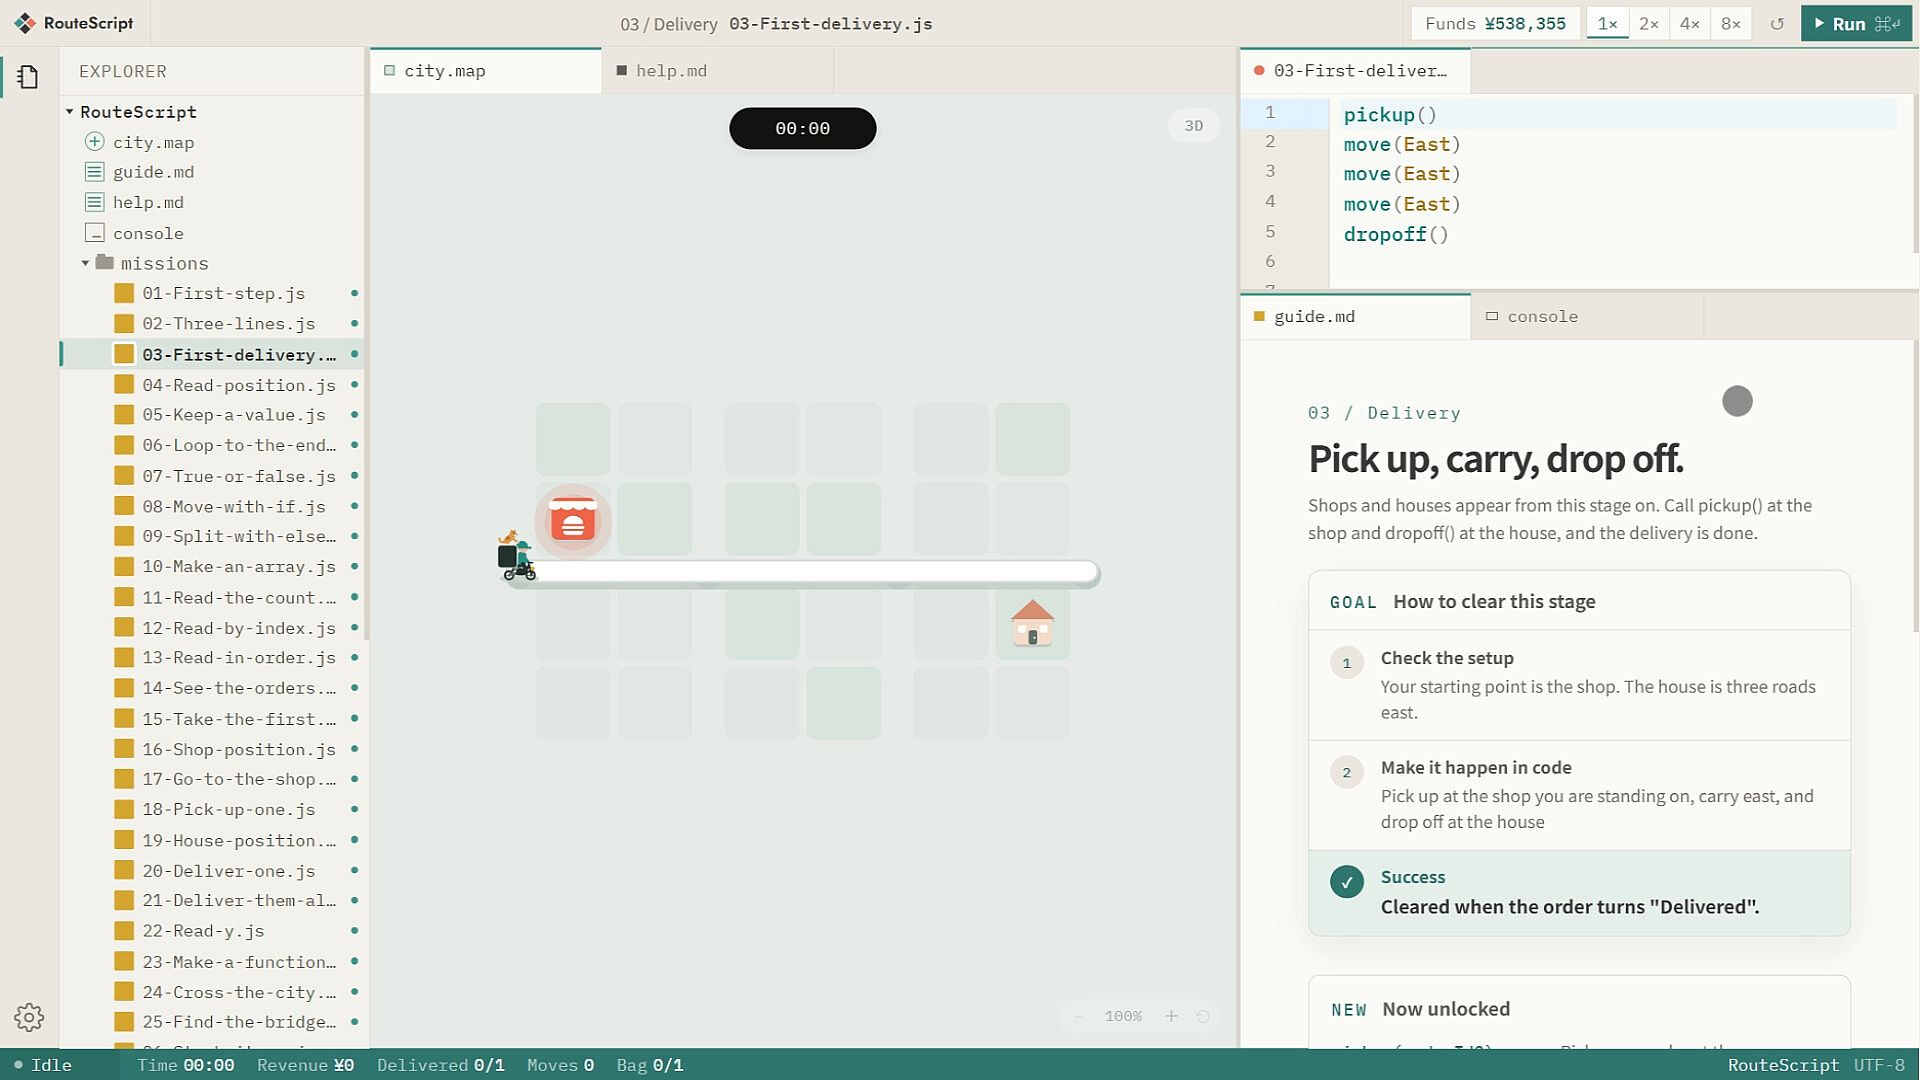Collapse the RouteScript root tree
The image size is (1920, 1080).
pyautogui.click(x=69, y=112)
